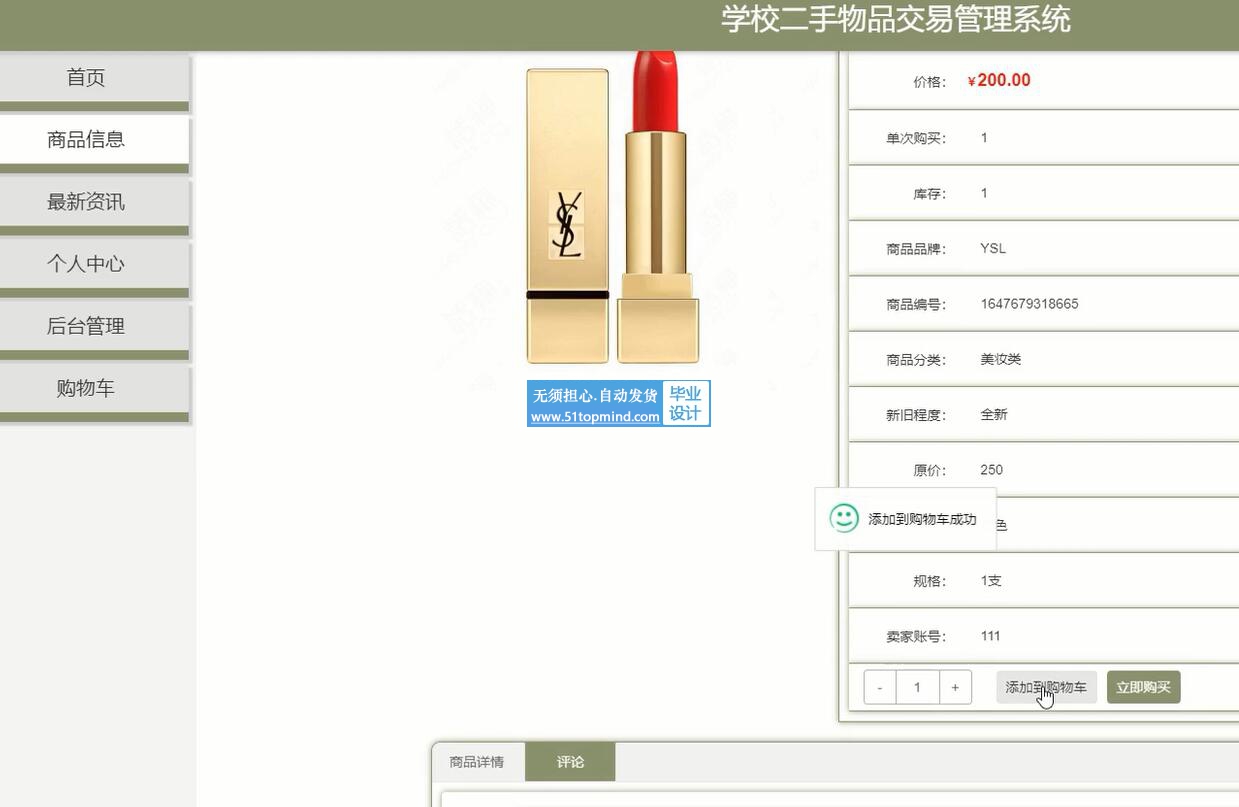Image resolution: width=1239 pixels, height=807 pixels.
Task: Click the 卖家账号 label
Action: pos(916,636)
